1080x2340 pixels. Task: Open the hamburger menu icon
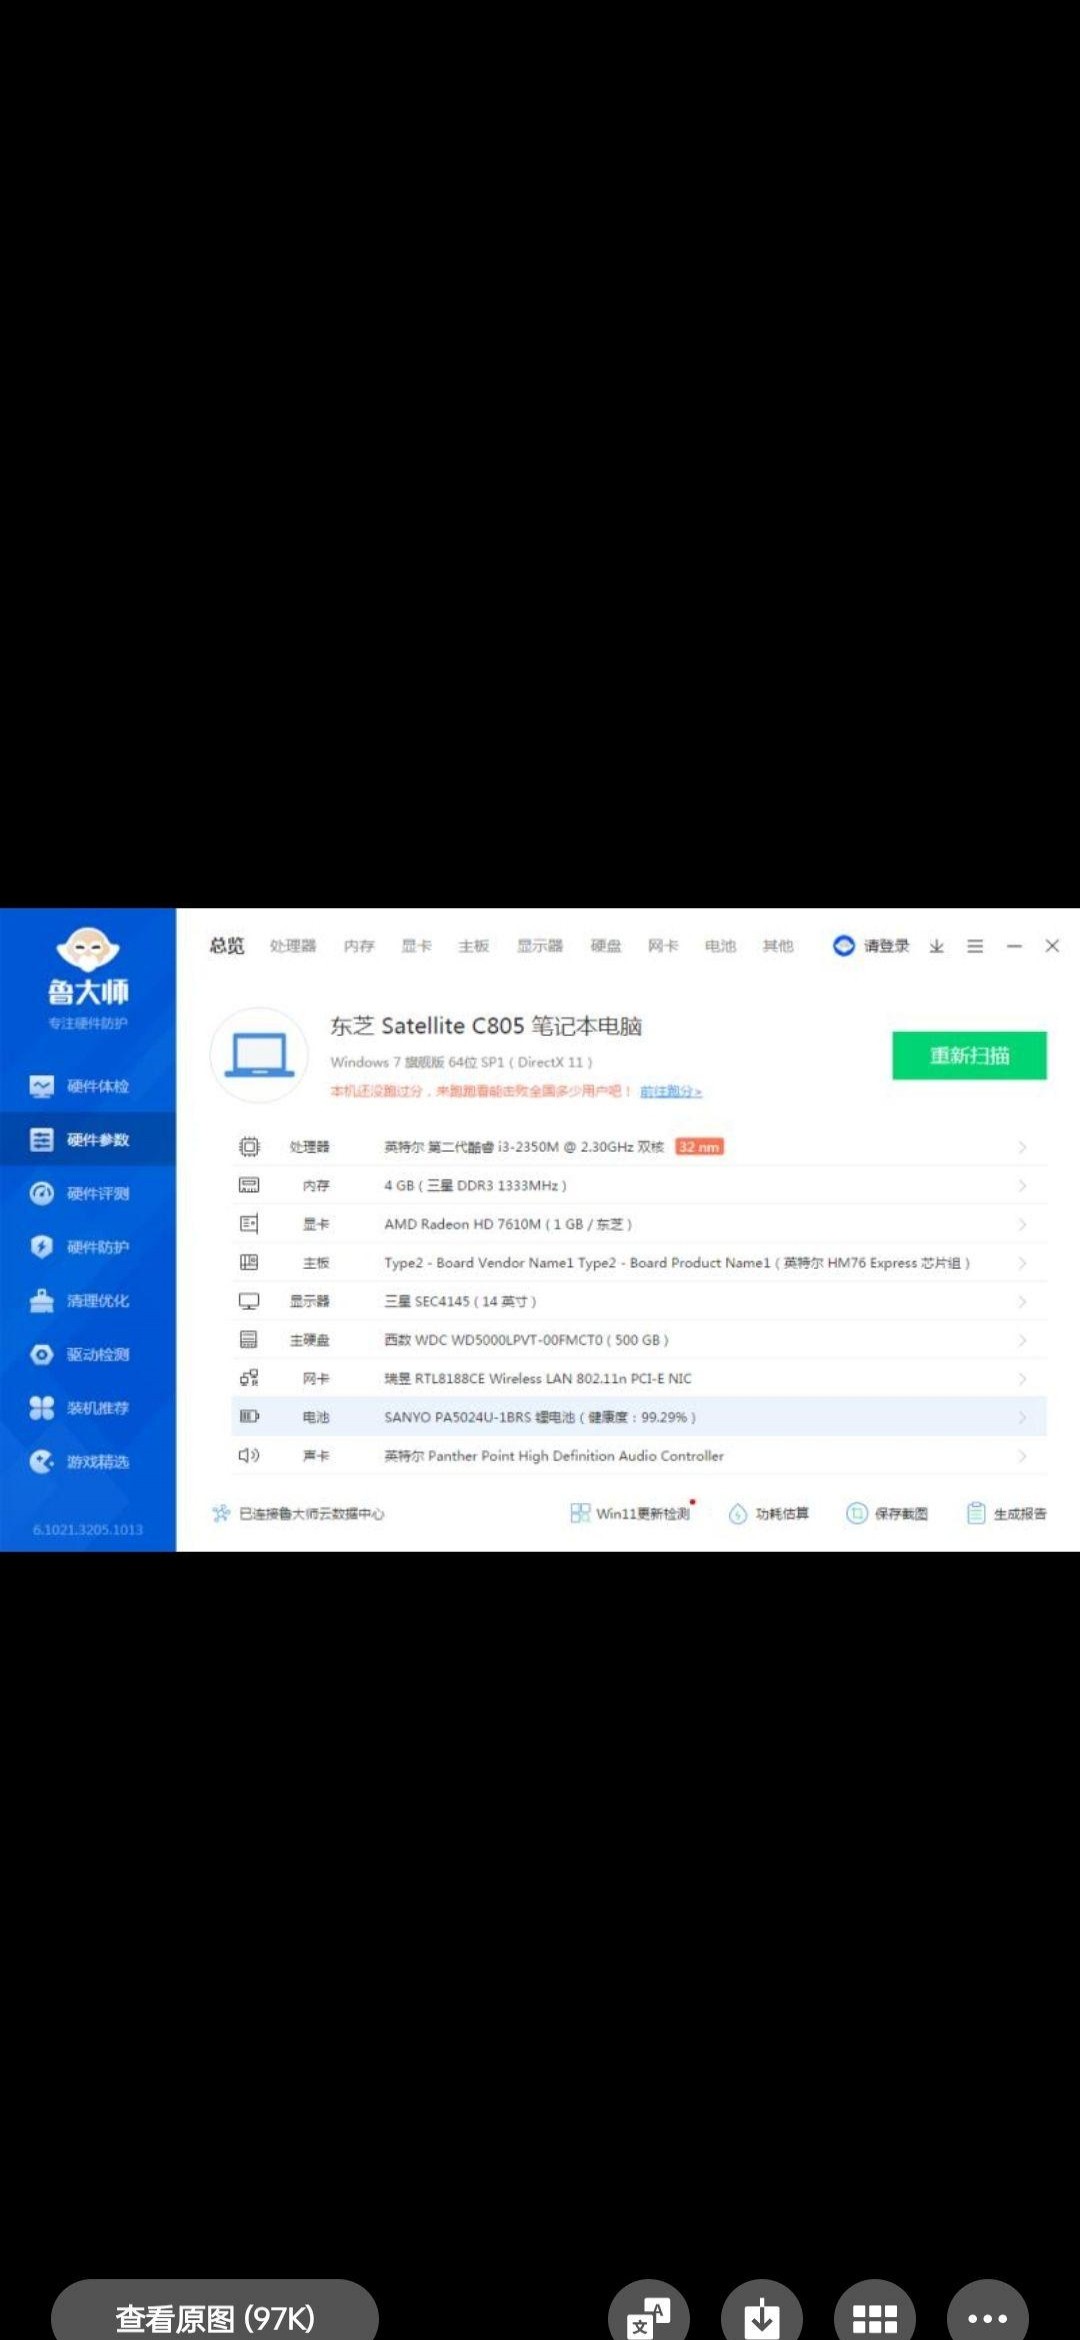tap(975, 946)
